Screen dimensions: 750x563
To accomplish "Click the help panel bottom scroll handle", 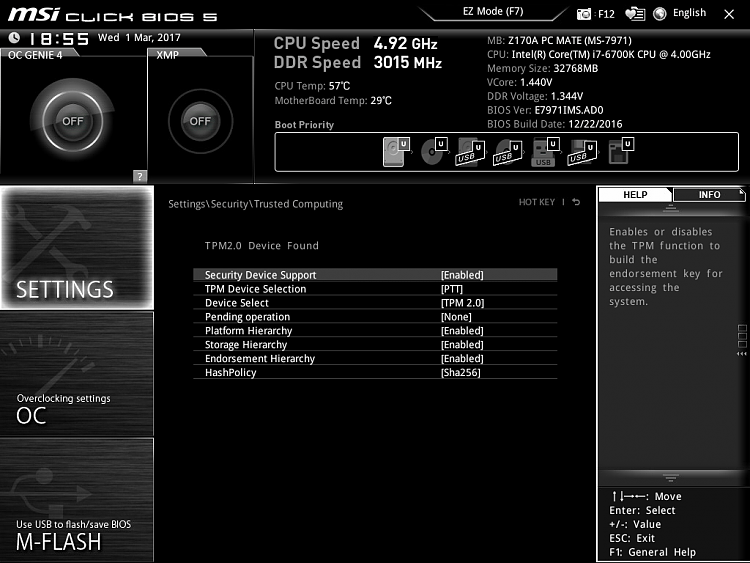I will point(671,477).
